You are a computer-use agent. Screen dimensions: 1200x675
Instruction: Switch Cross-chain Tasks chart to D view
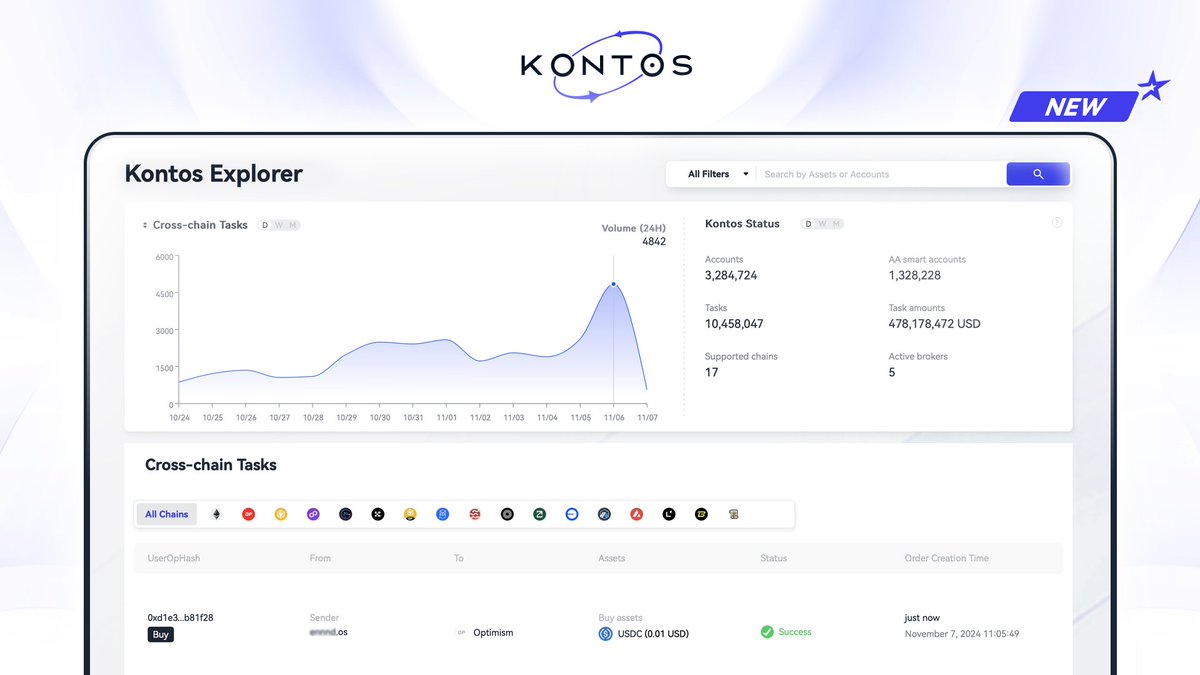(265, 225)
